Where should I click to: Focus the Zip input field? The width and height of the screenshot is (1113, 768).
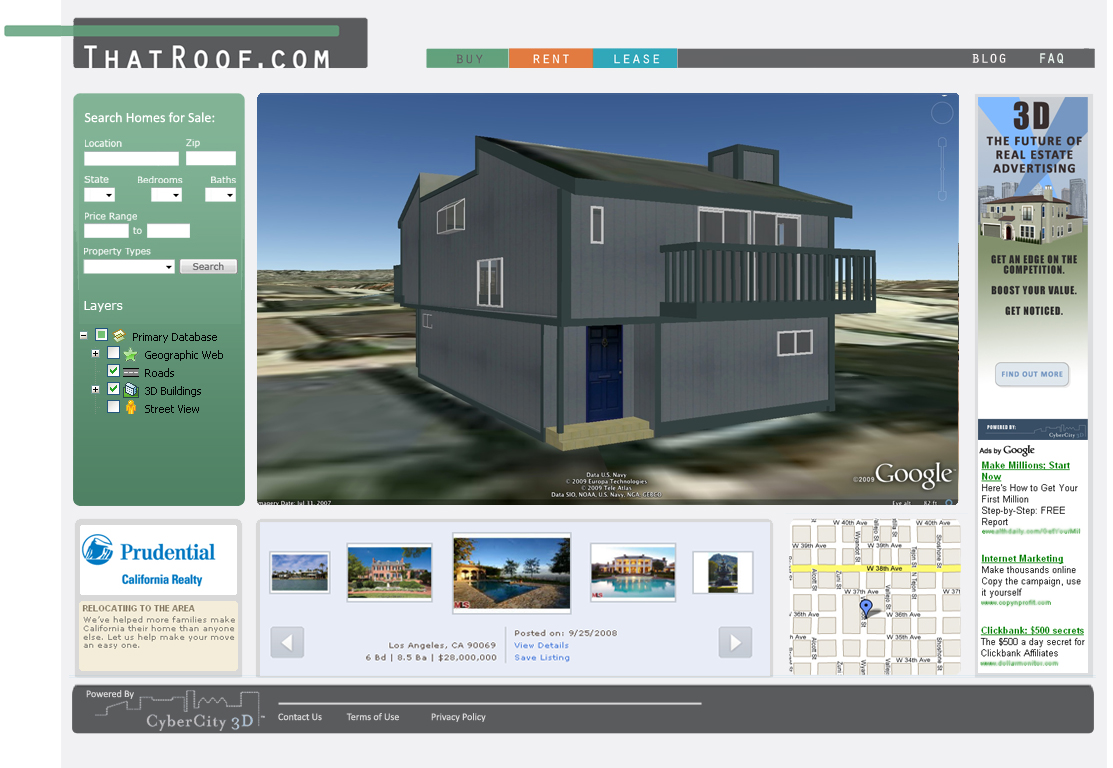click(211, 158)
